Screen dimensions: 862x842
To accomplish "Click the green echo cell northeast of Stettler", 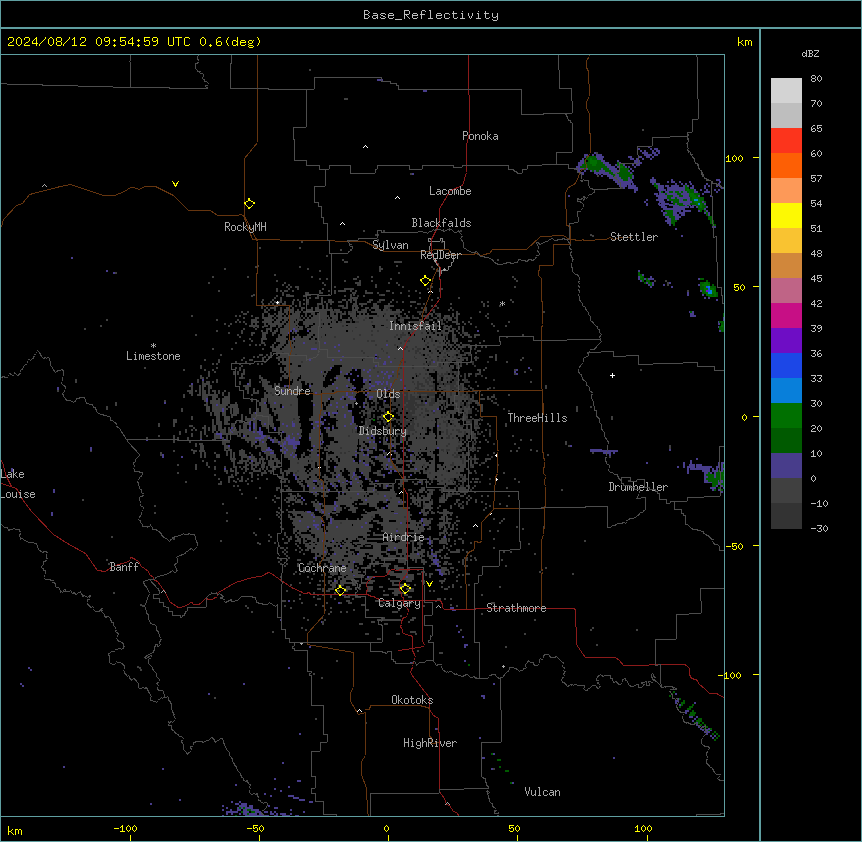I will (595, 164).
